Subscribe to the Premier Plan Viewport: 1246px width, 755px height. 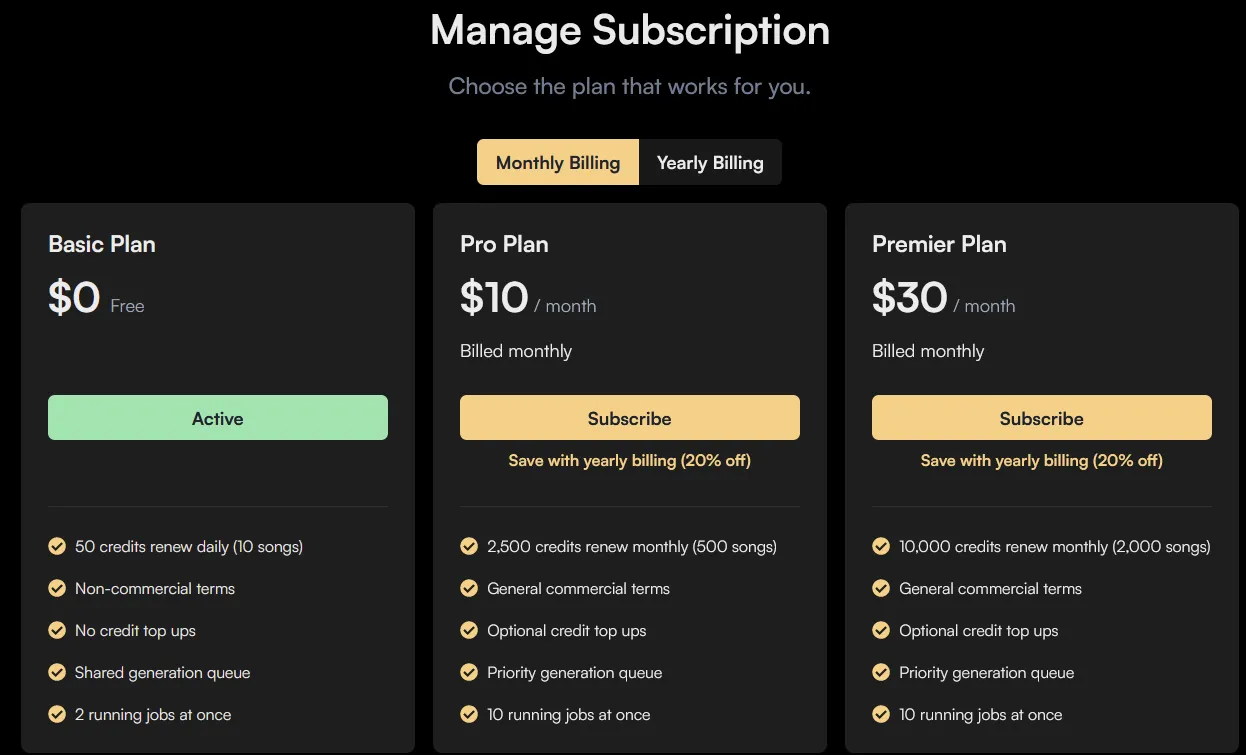pos(1042,418)
